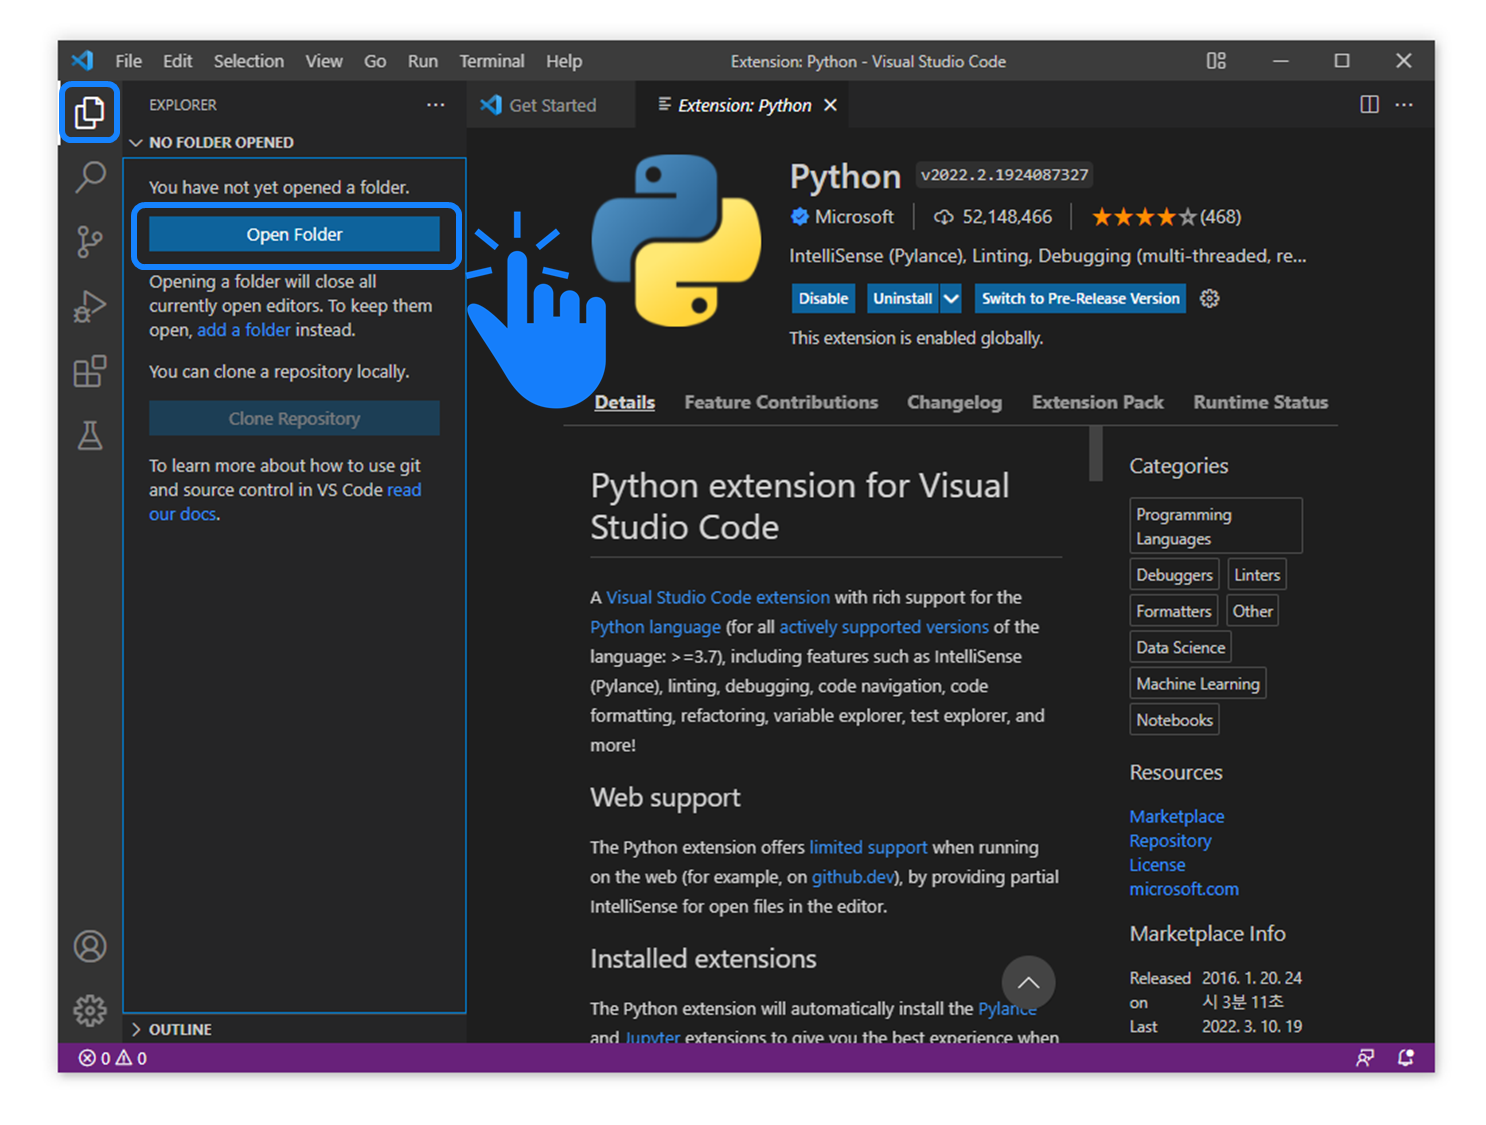1486x1125 pixels.
Task: Open the Repository resource link
Action: (1170, 841)
